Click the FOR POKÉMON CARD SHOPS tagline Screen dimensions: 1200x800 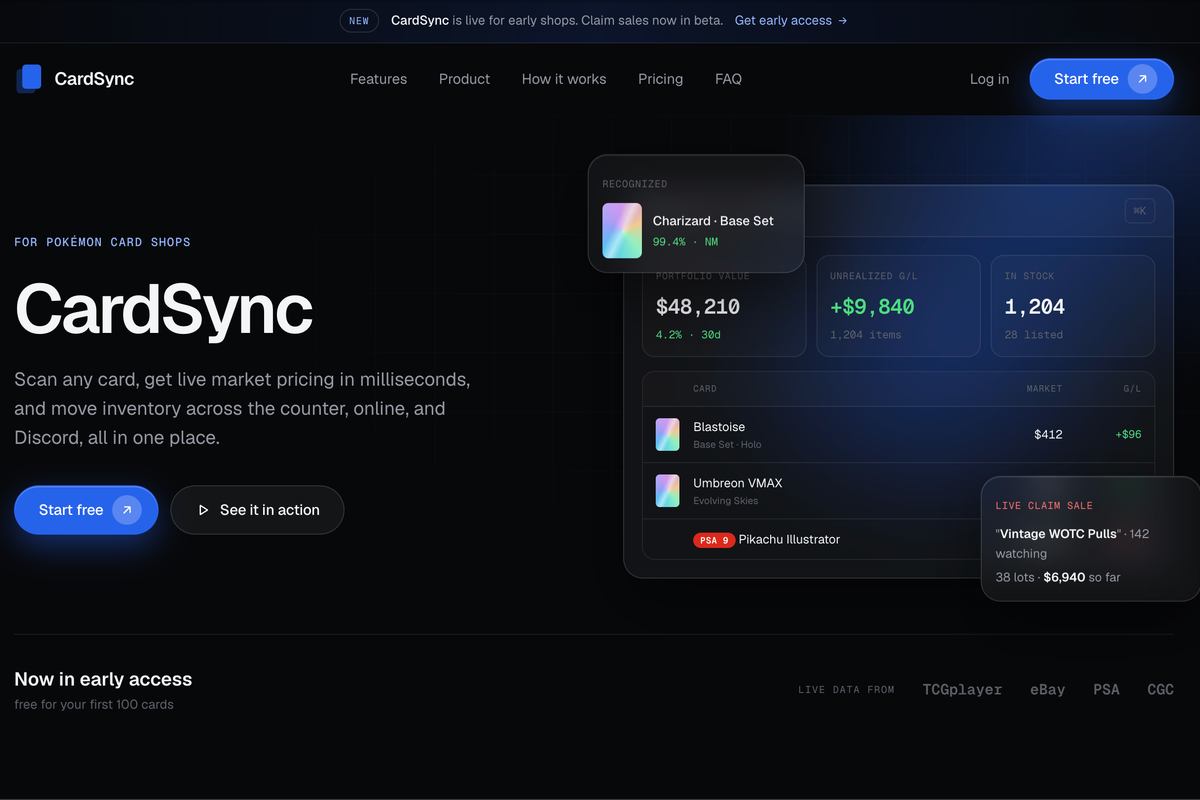102,242
